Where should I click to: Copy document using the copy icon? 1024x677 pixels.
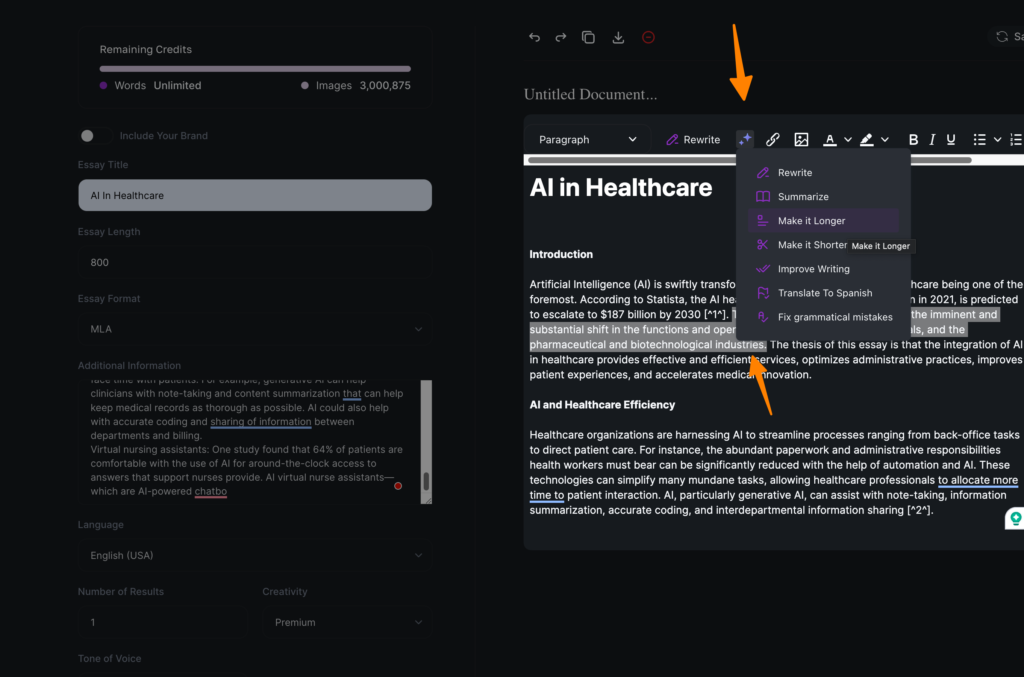tap(588, 37)
